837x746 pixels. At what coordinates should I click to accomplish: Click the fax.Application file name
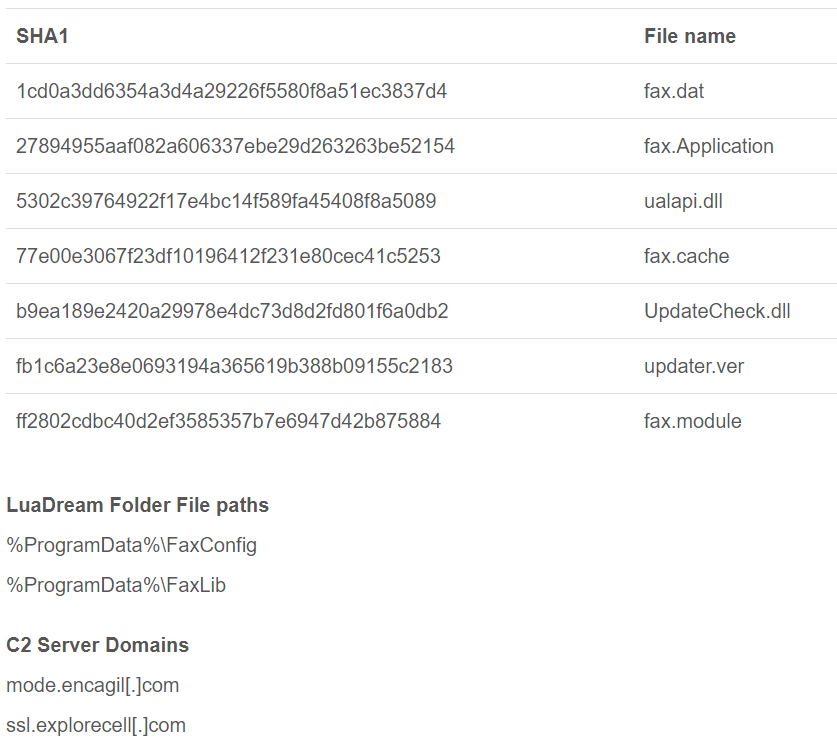pyautogui.click(x=708, y=147)
